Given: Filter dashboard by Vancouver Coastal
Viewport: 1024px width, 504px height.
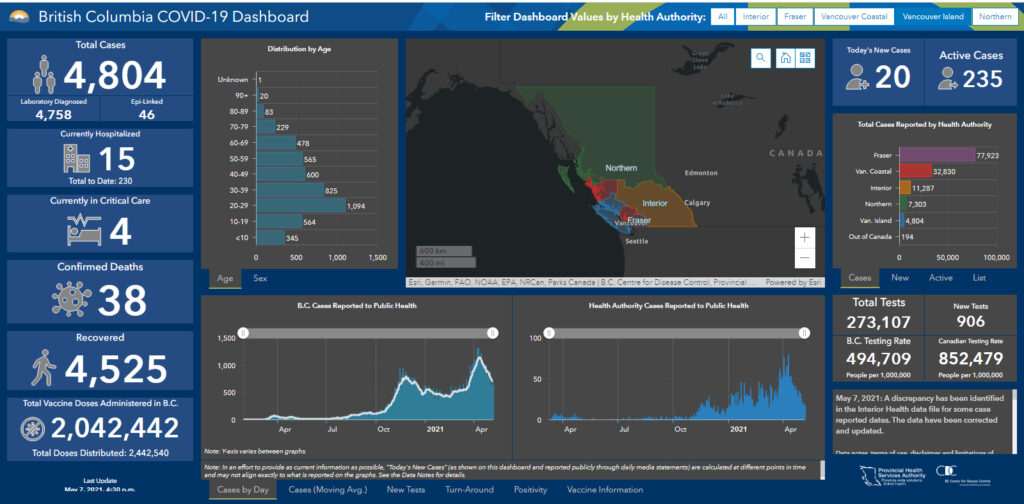Looking at the screenshot, I should click(850, 17).
